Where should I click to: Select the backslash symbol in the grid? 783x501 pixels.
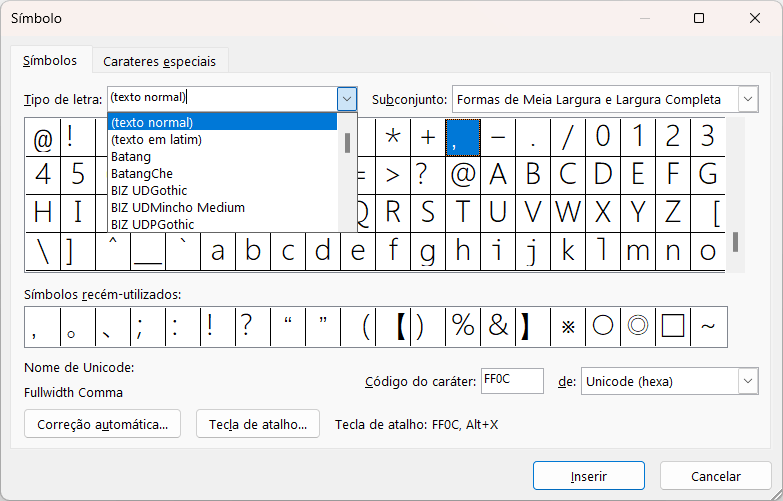point(43,251)
